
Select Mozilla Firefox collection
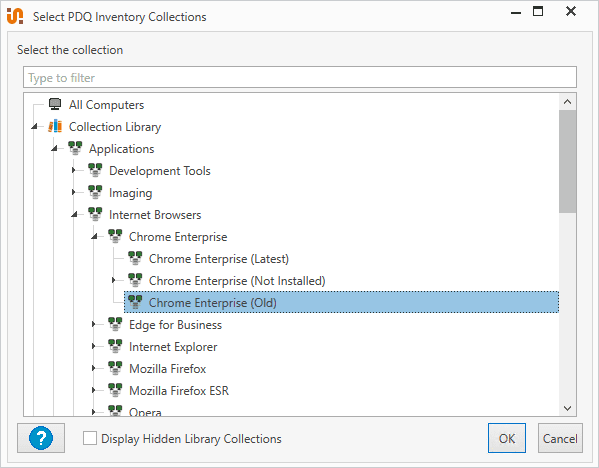(168, 368)
